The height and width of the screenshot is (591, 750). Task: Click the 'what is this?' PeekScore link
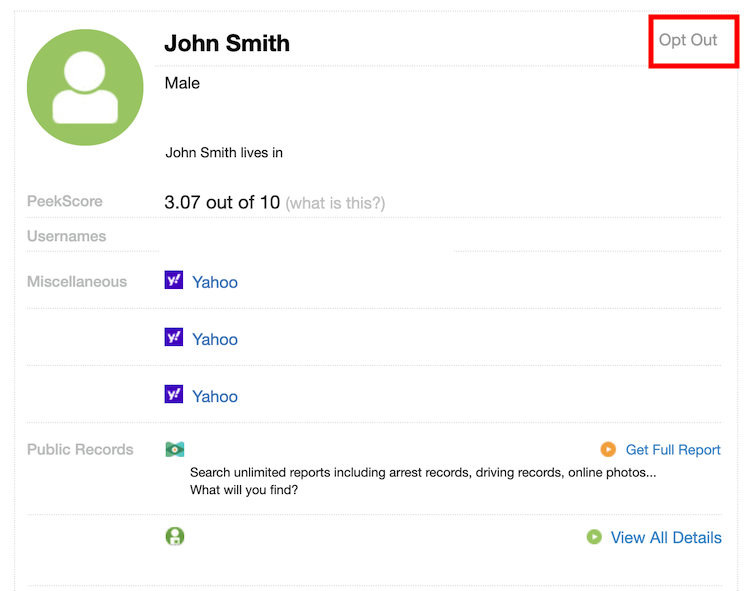(335, 203)
